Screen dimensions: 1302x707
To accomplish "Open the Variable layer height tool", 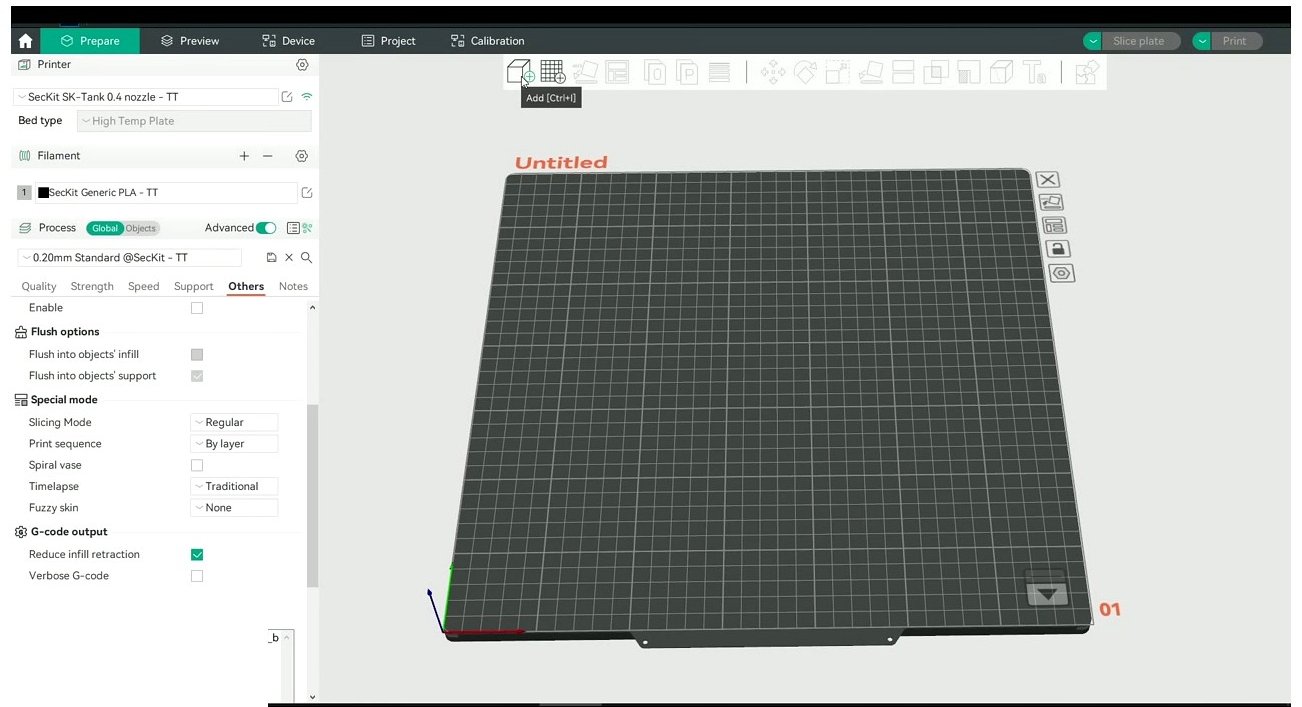I will tap(719, 72).
